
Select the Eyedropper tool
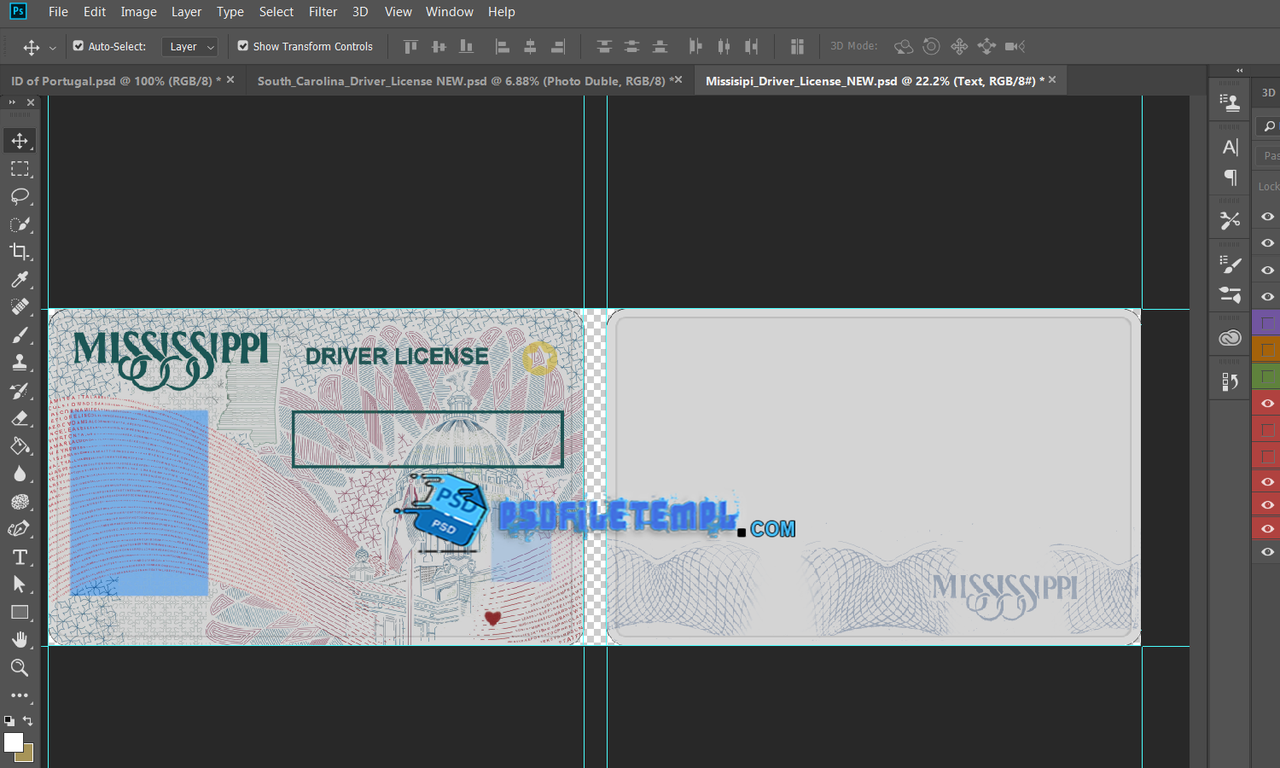tap(20, 280)
